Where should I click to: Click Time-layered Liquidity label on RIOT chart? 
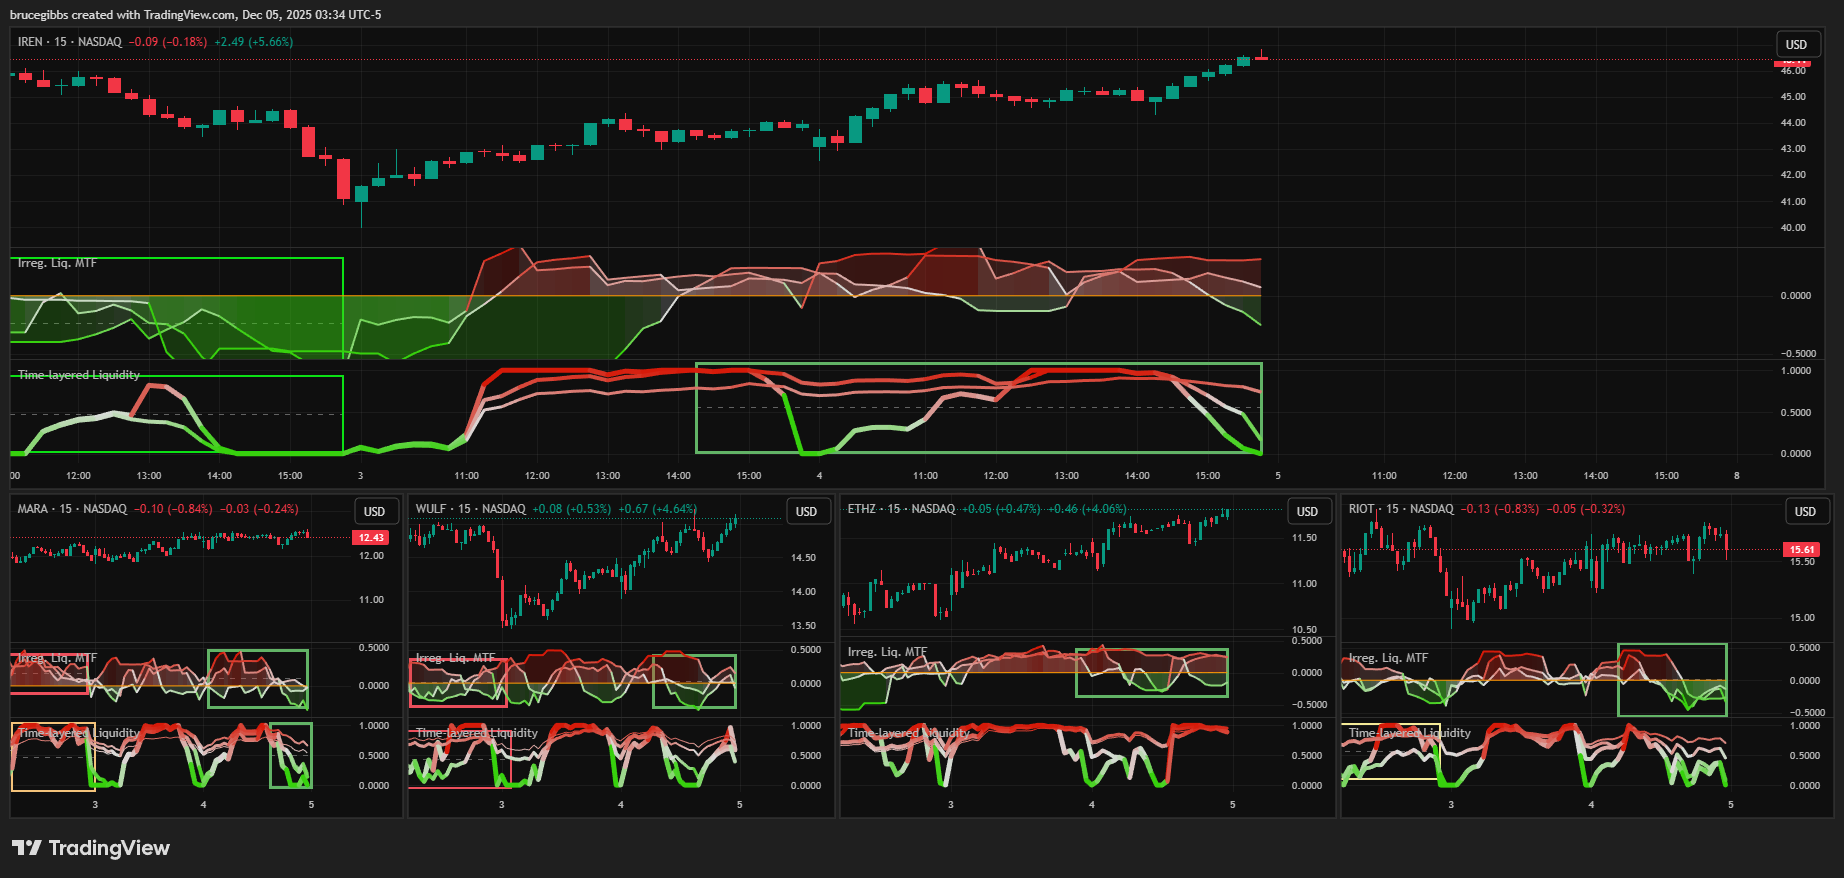(x=1409, y=733)
